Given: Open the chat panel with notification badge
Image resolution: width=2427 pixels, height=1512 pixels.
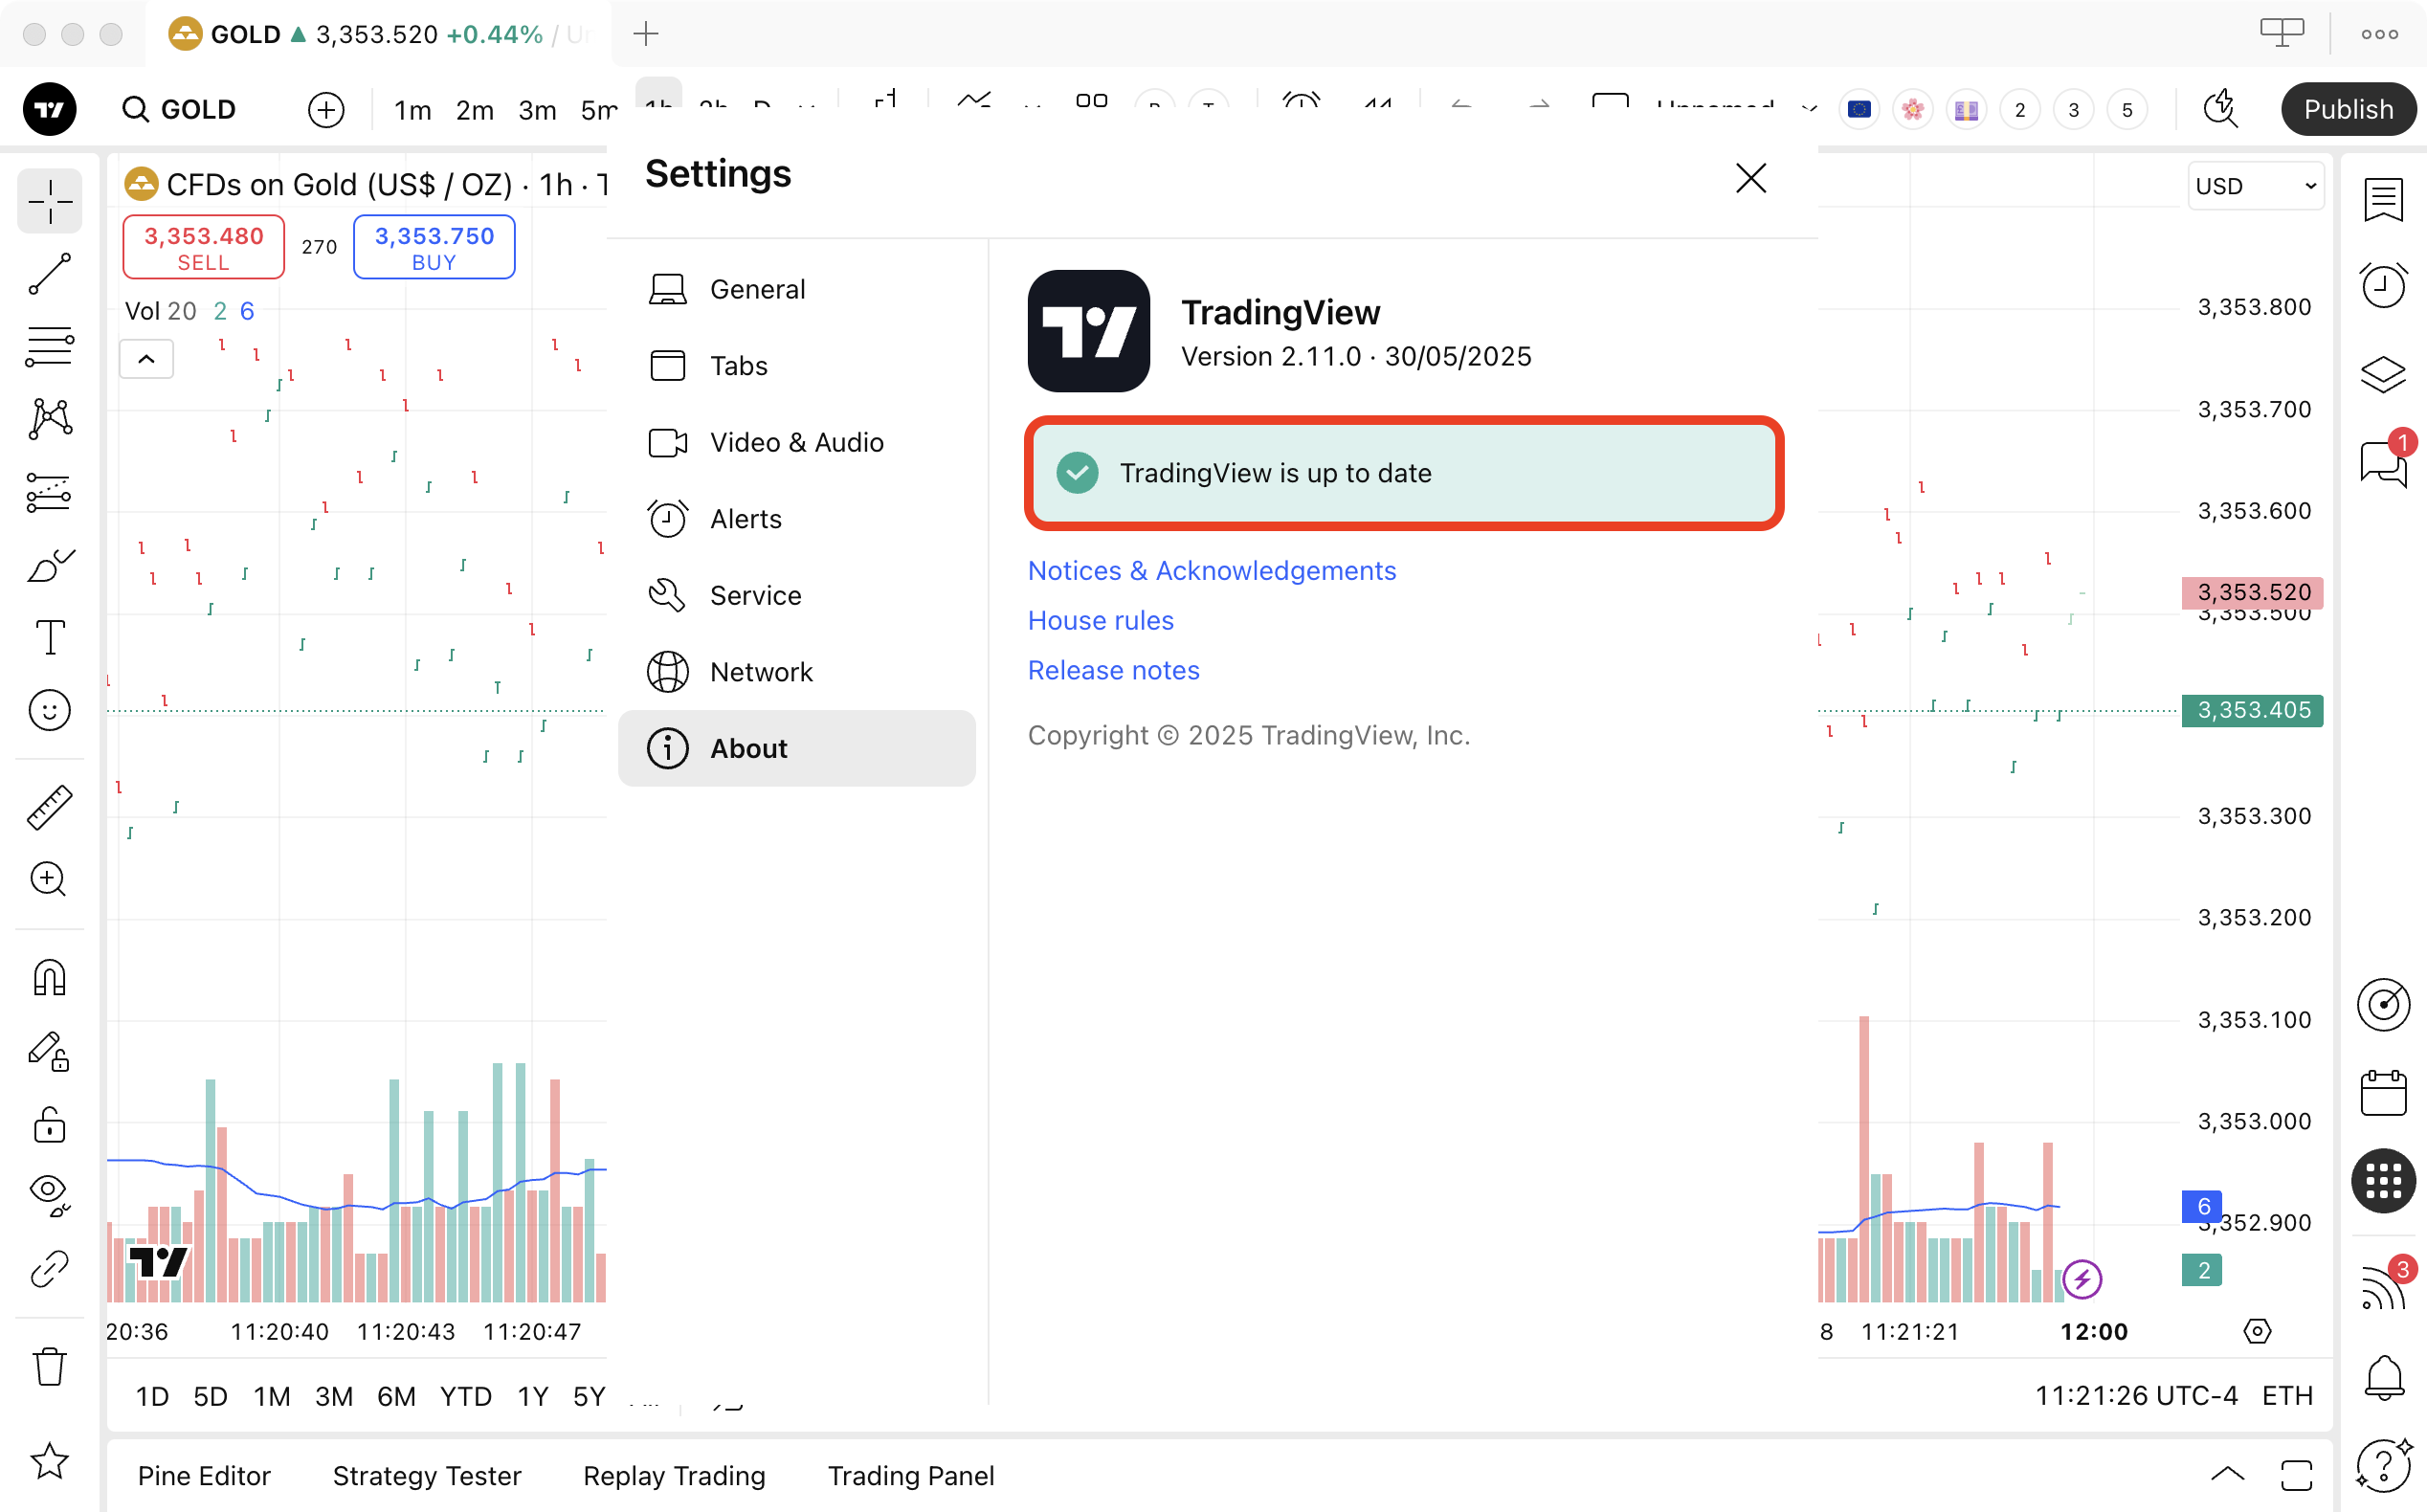Looking at the screenshot, I should click(2383, 464).
